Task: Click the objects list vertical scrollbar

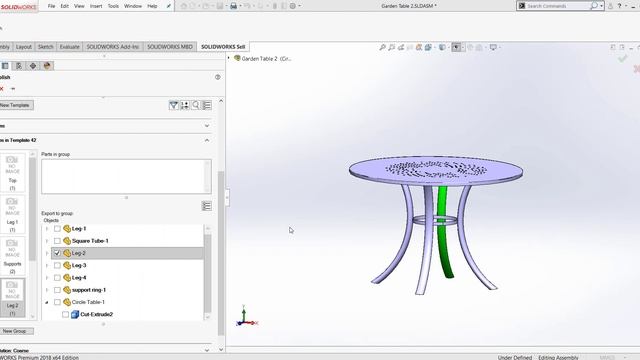Action: pyautogui.click(x=207, y=273)
